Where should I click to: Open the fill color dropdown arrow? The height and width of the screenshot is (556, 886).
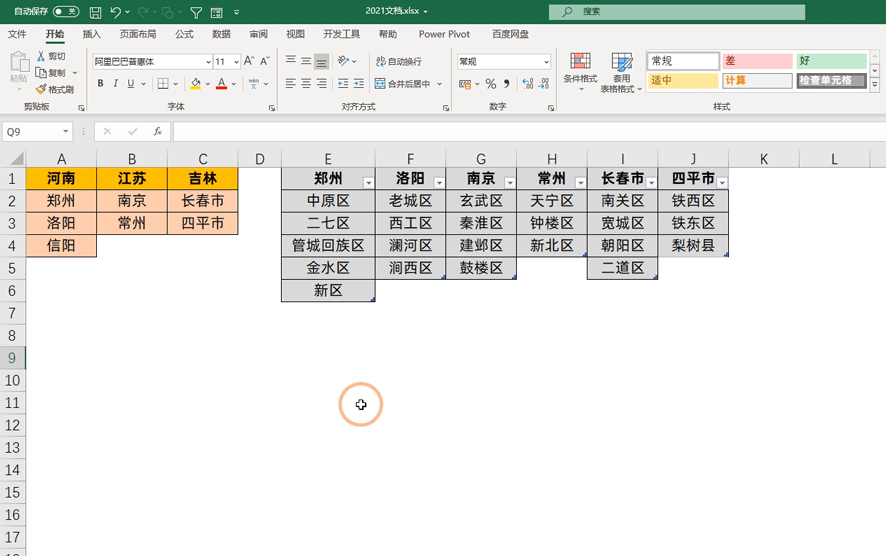pyautogui.click(x=208, y=84)
